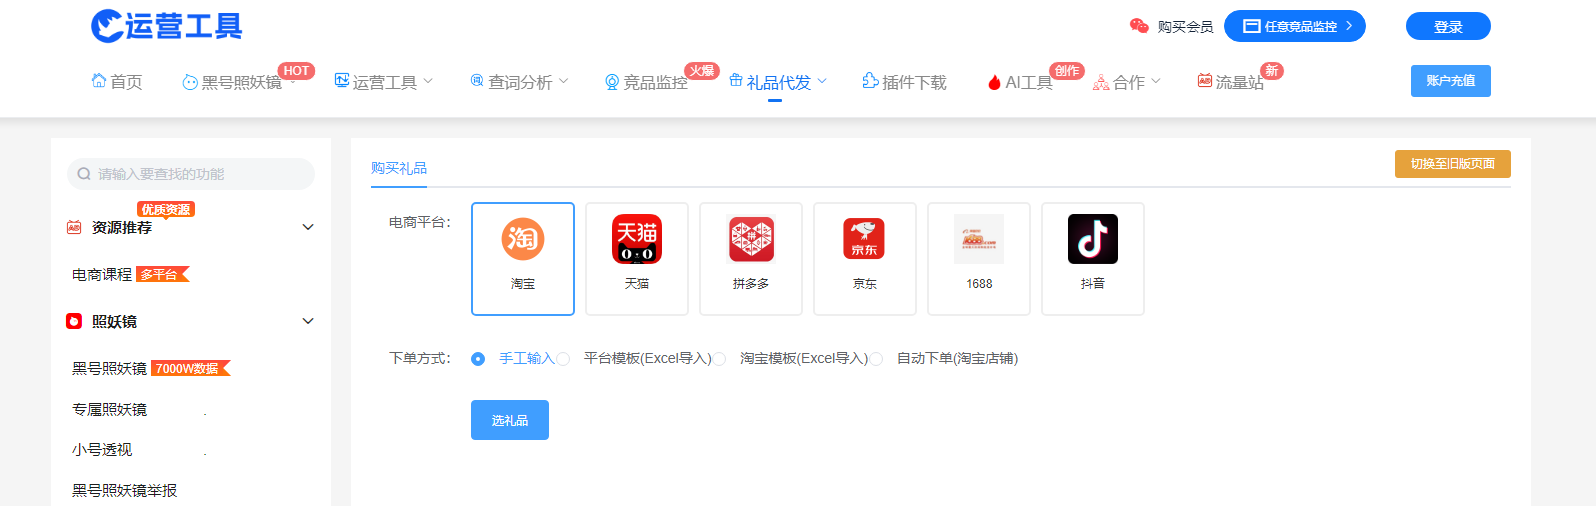Viewport: 1596px width, 506px height.
Task: Select 淘宝模板(Excel导入) radio option
Action: click(719, 359)
